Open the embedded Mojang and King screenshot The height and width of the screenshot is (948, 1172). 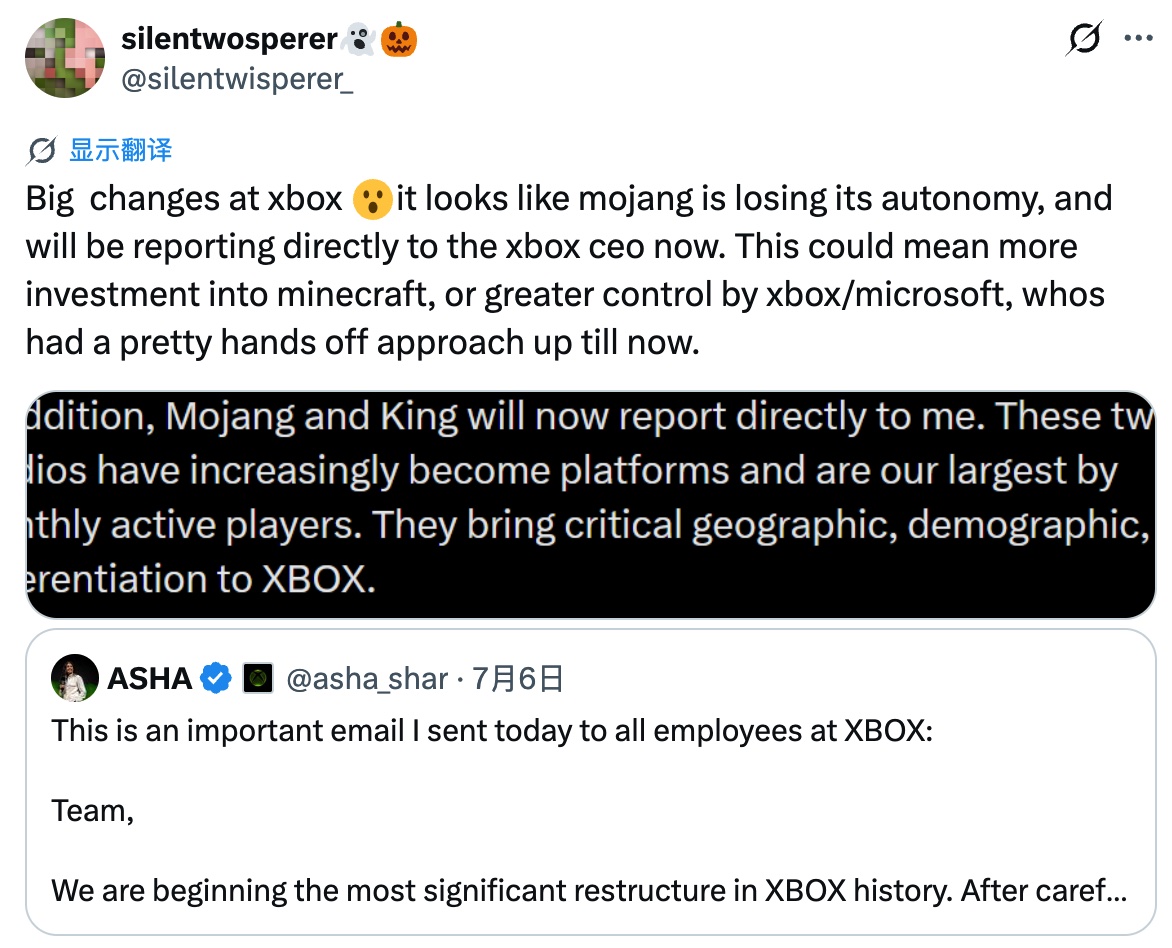click(x=590, y=505)
